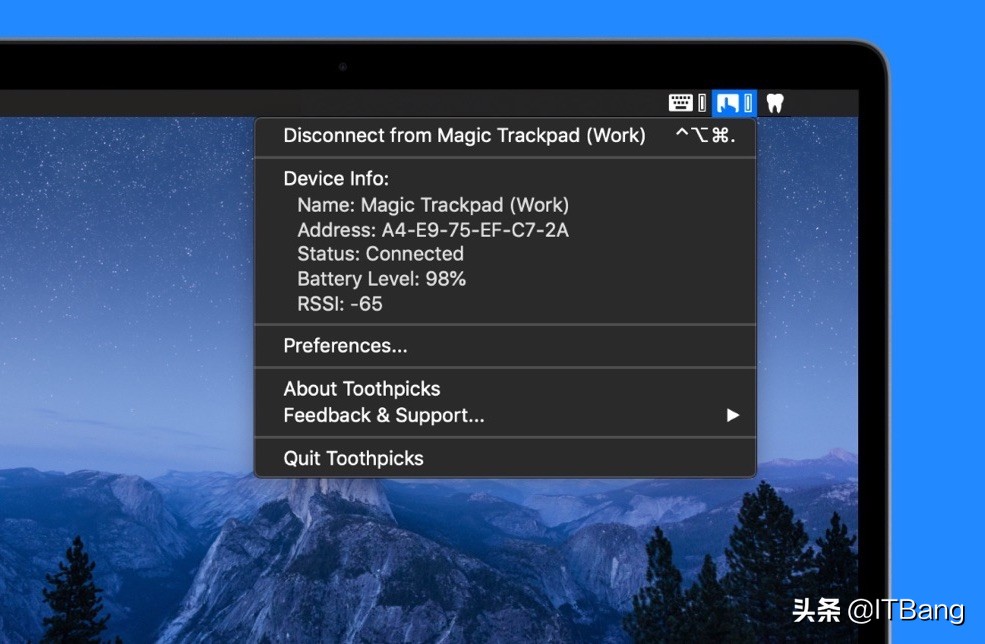
Task: Expand the Feedback & Support submenu arrow
Action: [733, 415]
